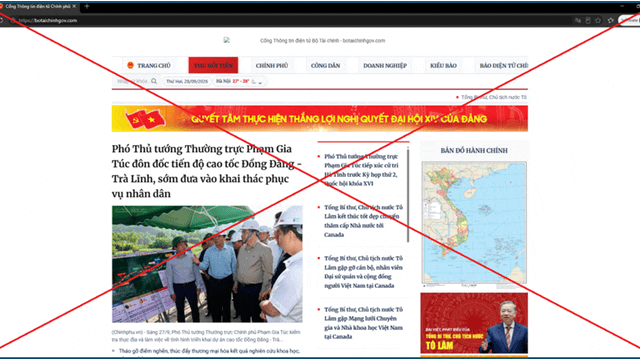
Task: Open the DOANH NGHIỆP menu item
Action: coord(385,65)
